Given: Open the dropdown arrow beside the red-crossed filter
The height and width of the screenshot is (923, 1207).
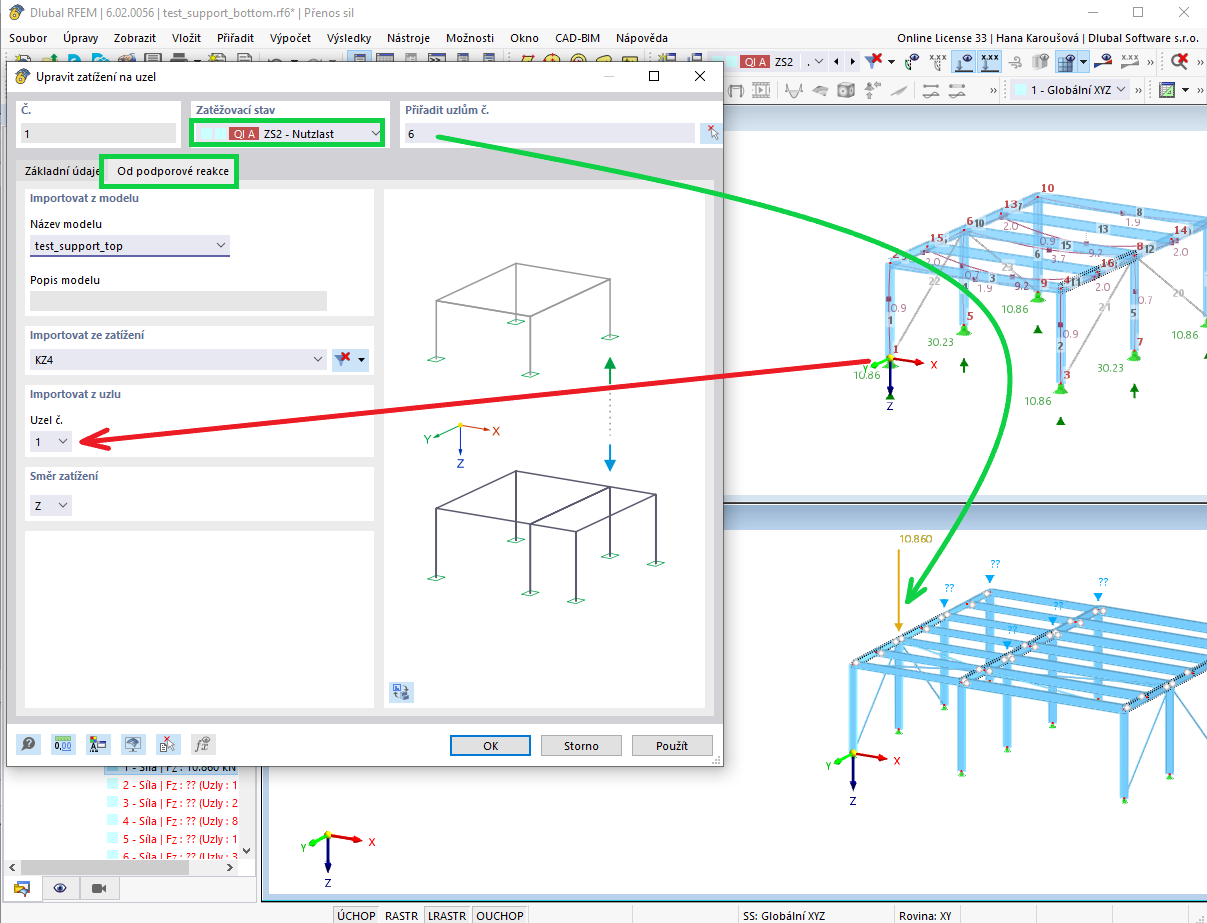Looking at the screenshot, I should 892,62.
